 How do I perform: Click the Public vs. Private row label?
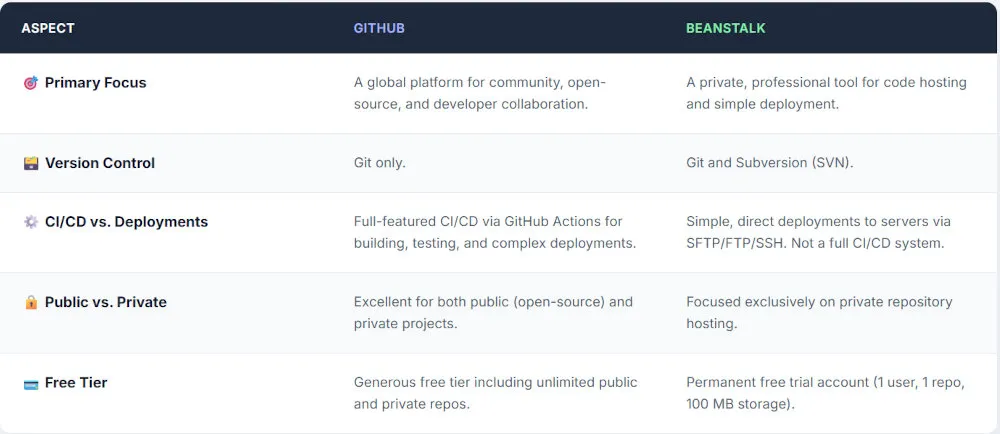106,302
